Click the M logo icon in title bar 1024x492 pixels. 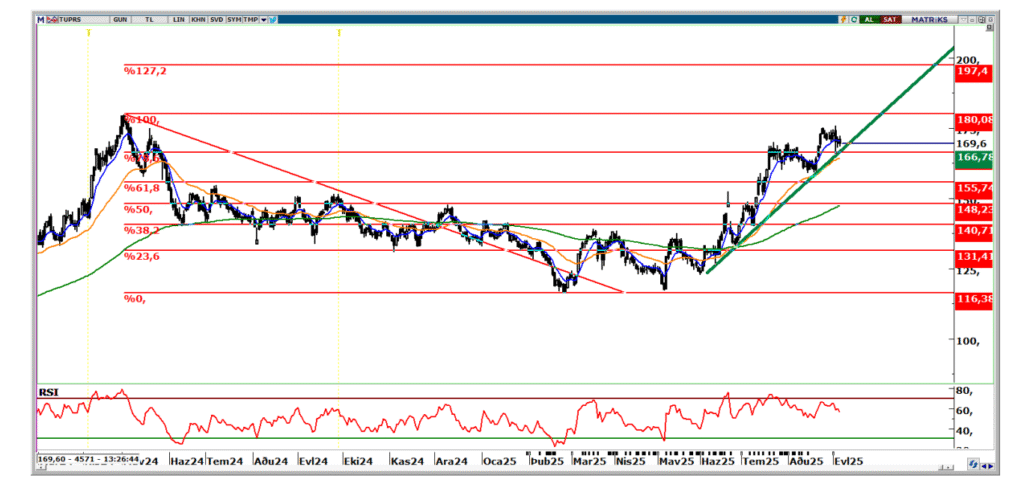(x=41, y=19)
